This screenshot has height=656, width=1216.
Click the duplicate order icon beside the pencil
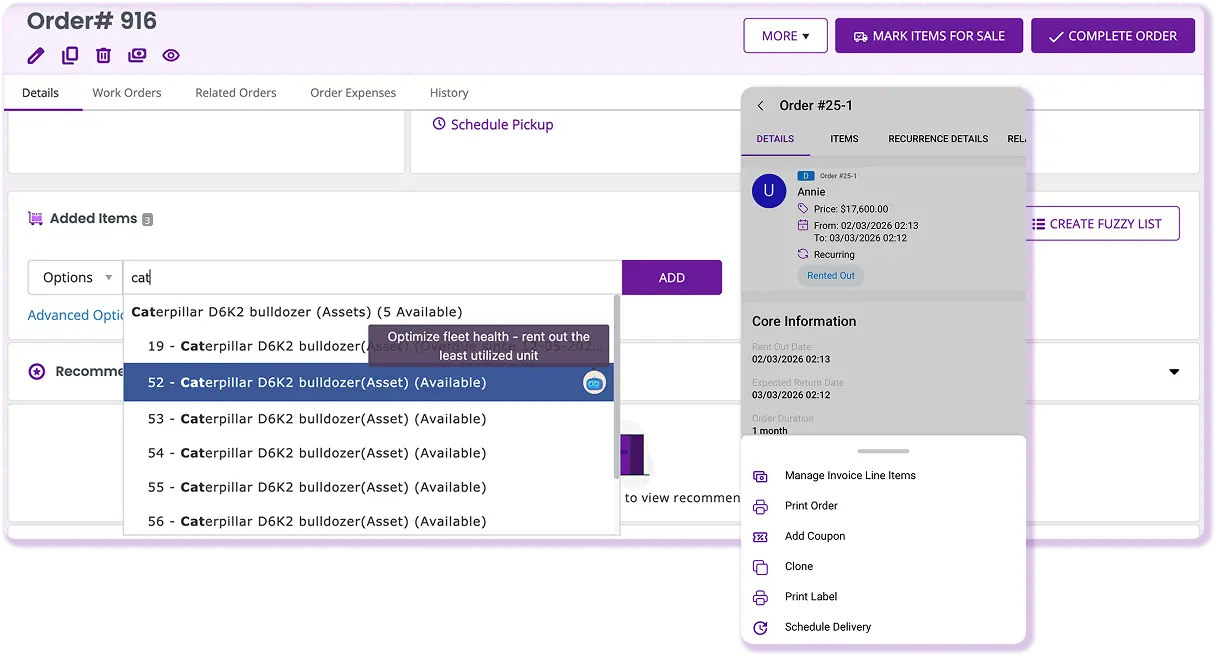(x=70, y=56)
